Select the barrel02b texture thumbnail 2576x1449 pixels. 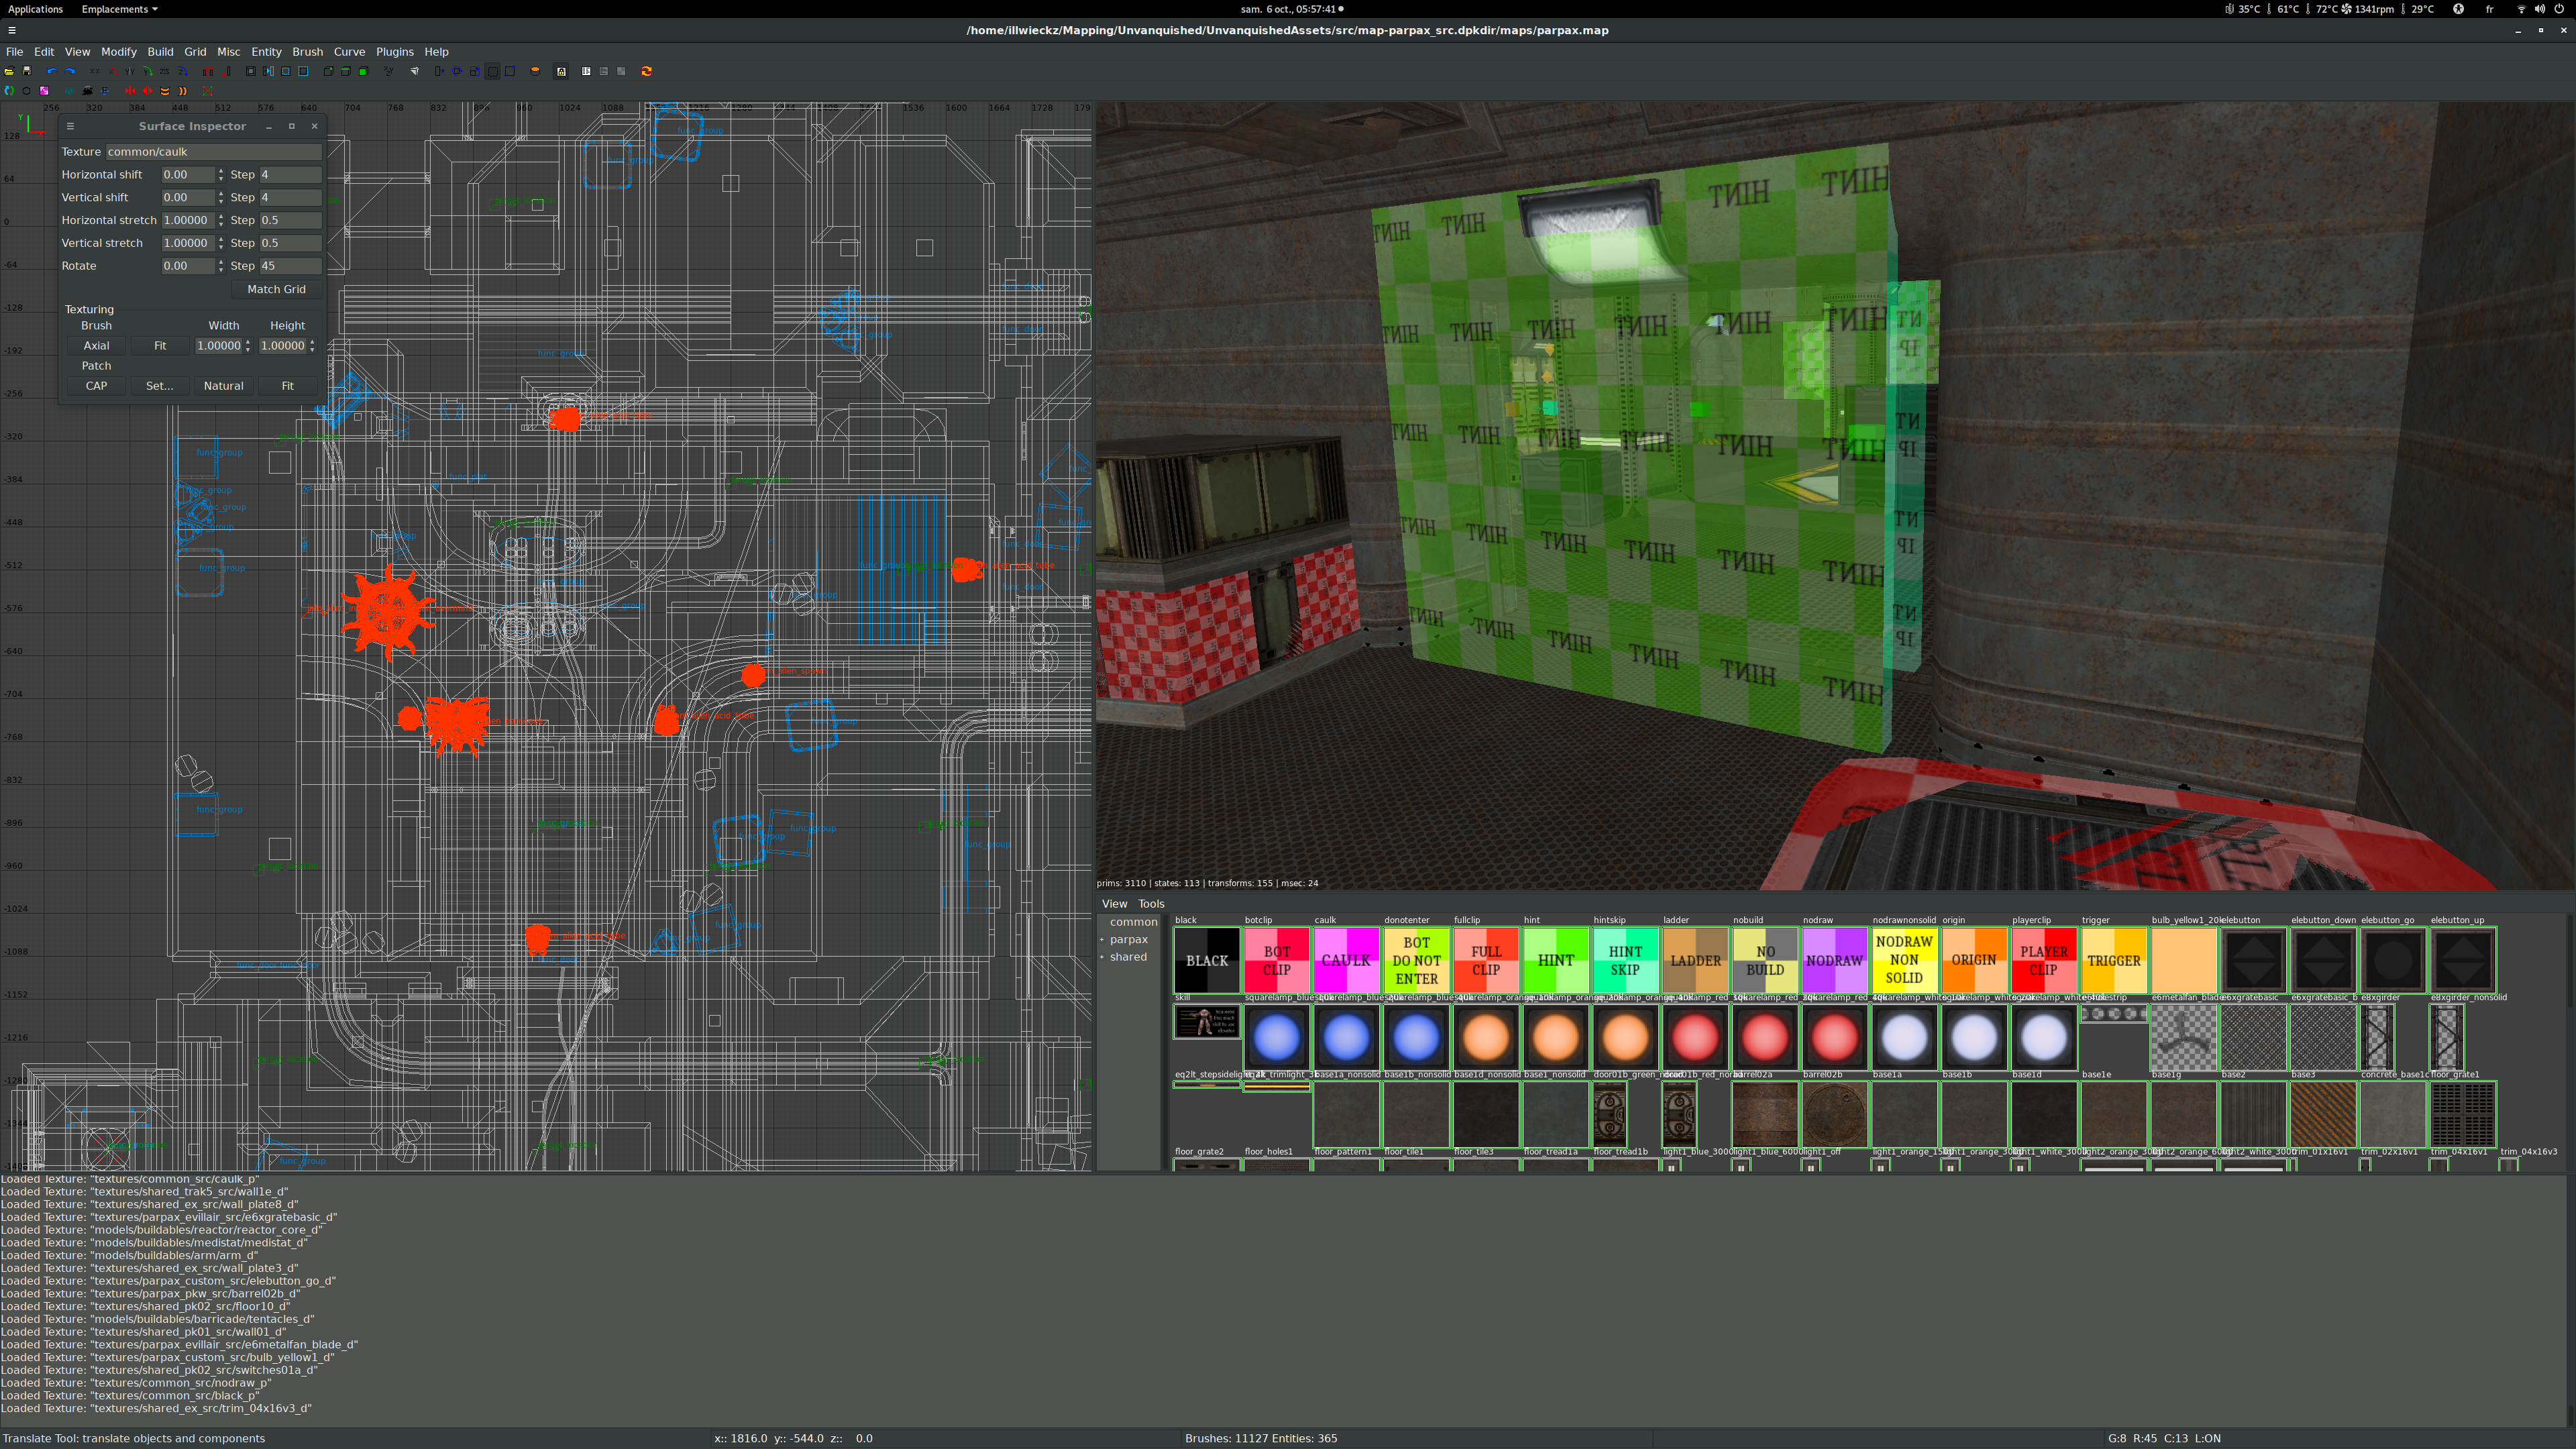1834,1114
